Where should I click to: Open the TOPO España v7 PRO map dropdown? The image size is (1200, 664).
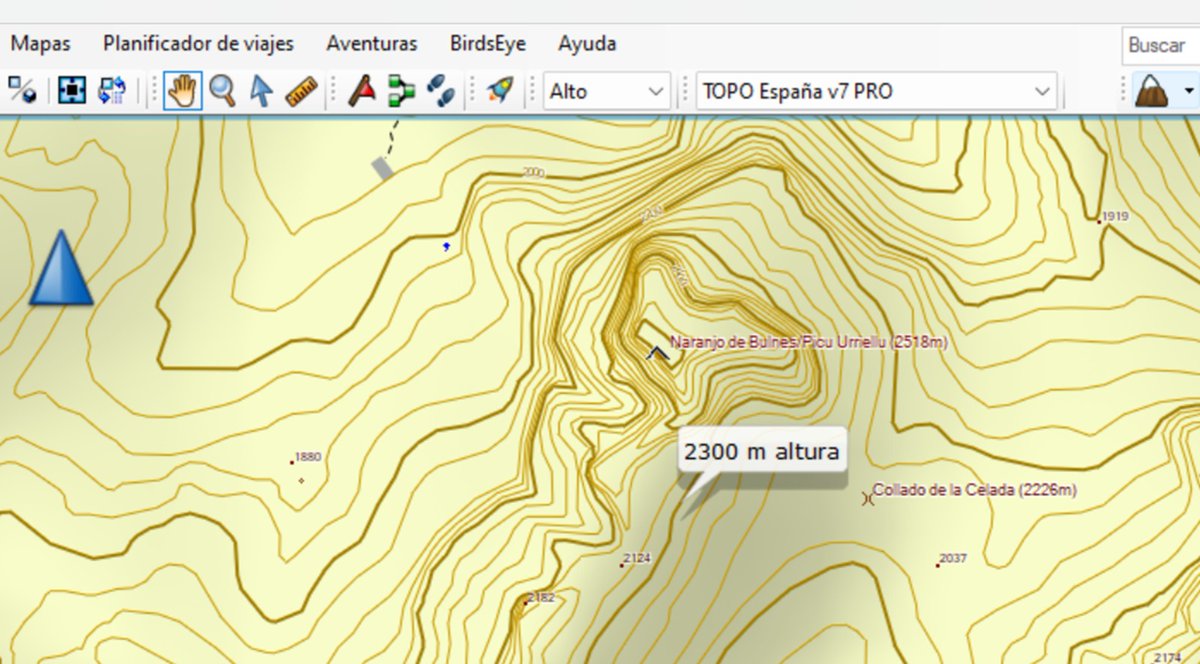click(x=877, y=91)
